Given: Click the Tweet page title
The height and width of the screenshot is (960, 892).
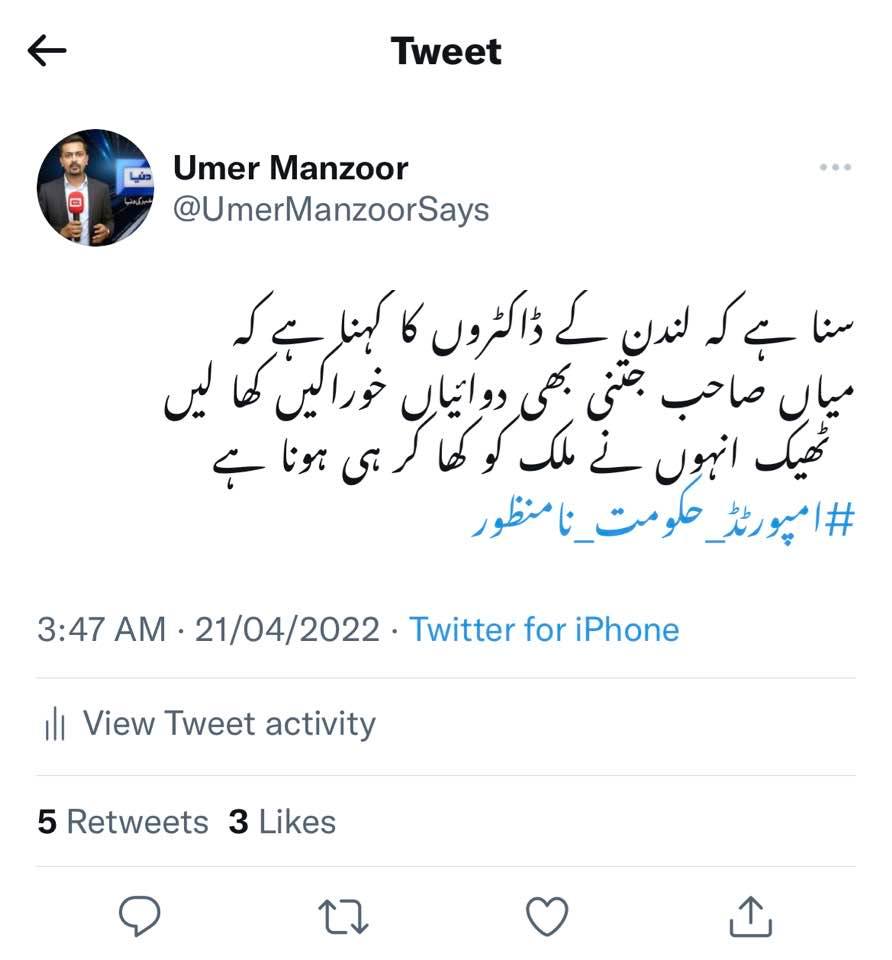Looking at the screenshot, I should pyautogui.click(x=446, y=51).
